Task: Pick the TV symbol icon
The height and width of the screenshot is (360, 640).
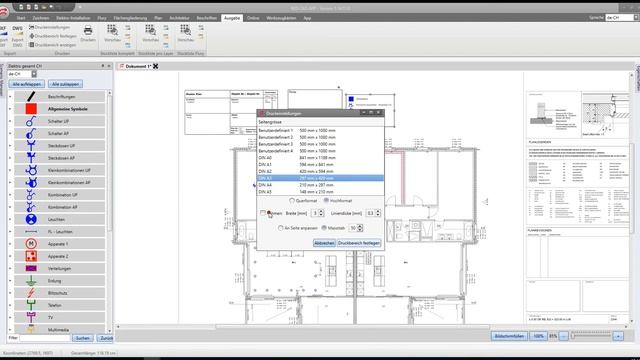Action: tap(31, 318)
